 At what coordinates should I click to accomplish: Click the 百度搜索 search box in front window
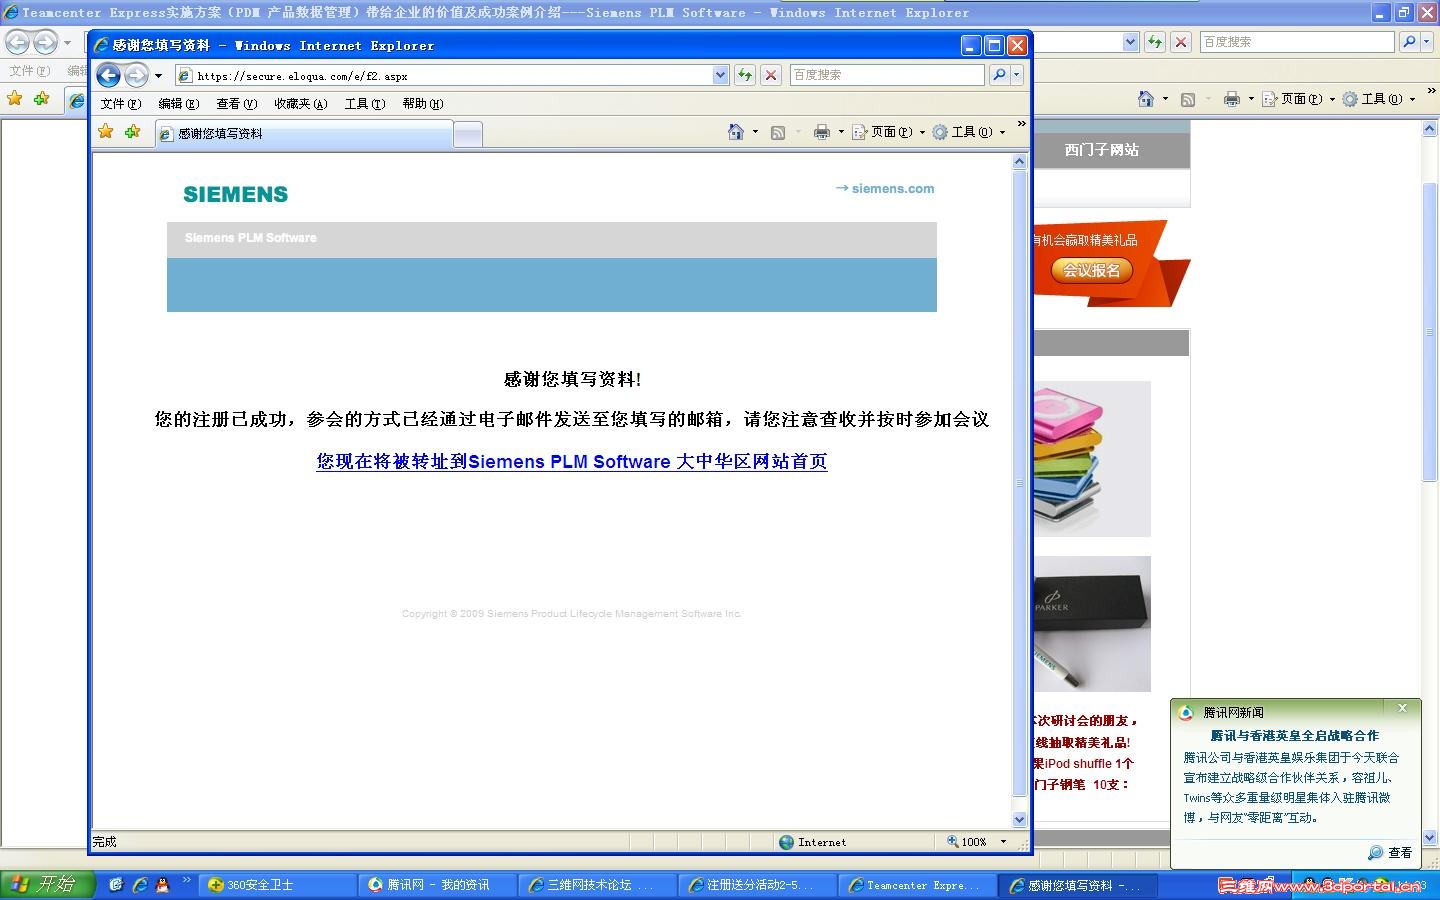tap(887, 75)
